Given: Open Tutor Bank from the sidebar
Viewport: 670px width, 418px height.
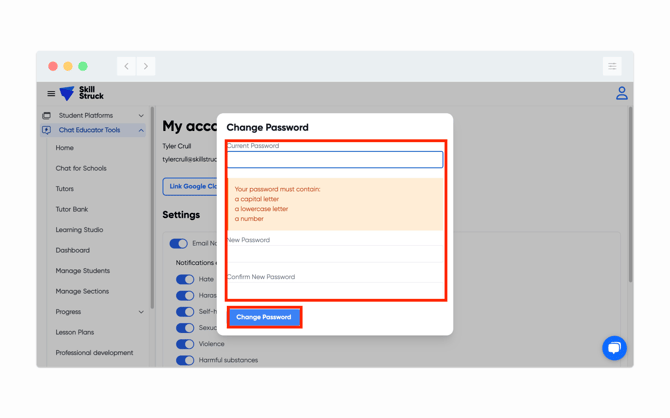Looking at the screenshot, I should [x=72, y=209].
